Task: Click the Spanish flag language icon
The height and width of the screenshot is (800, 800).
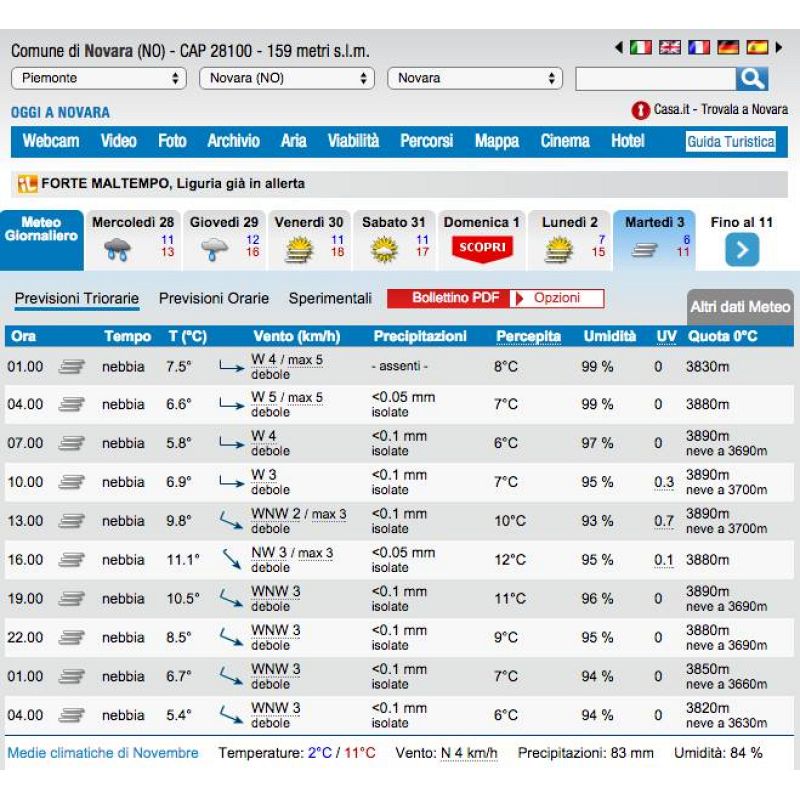Action: pyautogui.click(x=757, y=47)
